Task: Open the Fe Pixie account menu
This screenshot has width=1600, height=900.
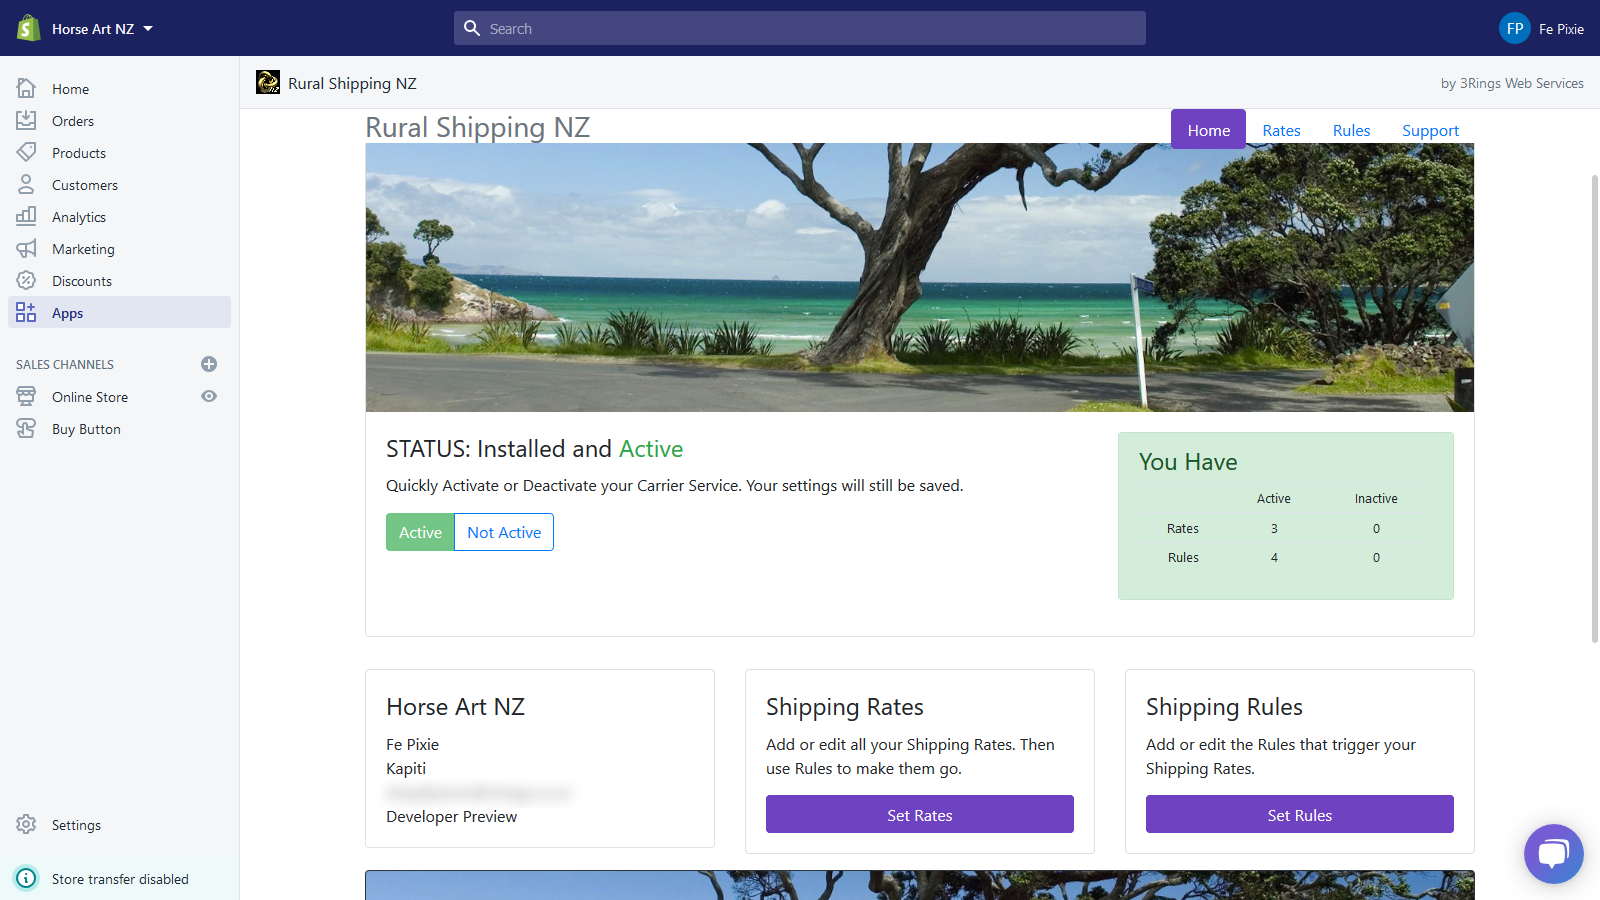Action: coord(1541,28)
